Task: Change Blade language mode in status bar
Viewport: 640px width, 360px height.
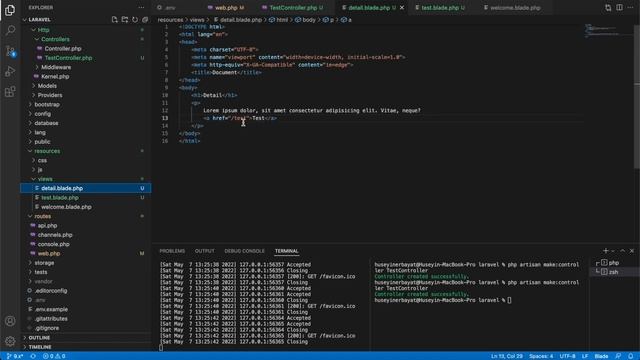Action: click(601, 356)
